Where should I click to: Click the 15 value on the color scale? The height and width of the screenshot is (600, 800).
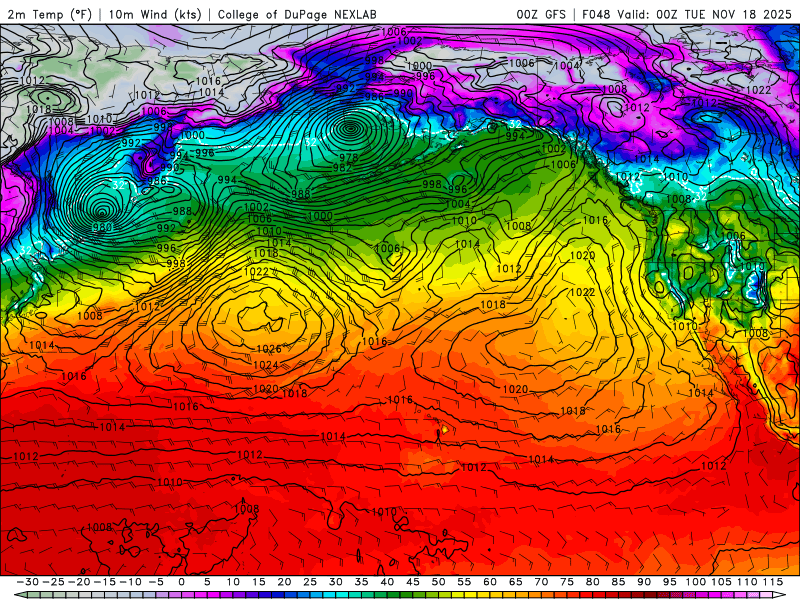point(259,582)
